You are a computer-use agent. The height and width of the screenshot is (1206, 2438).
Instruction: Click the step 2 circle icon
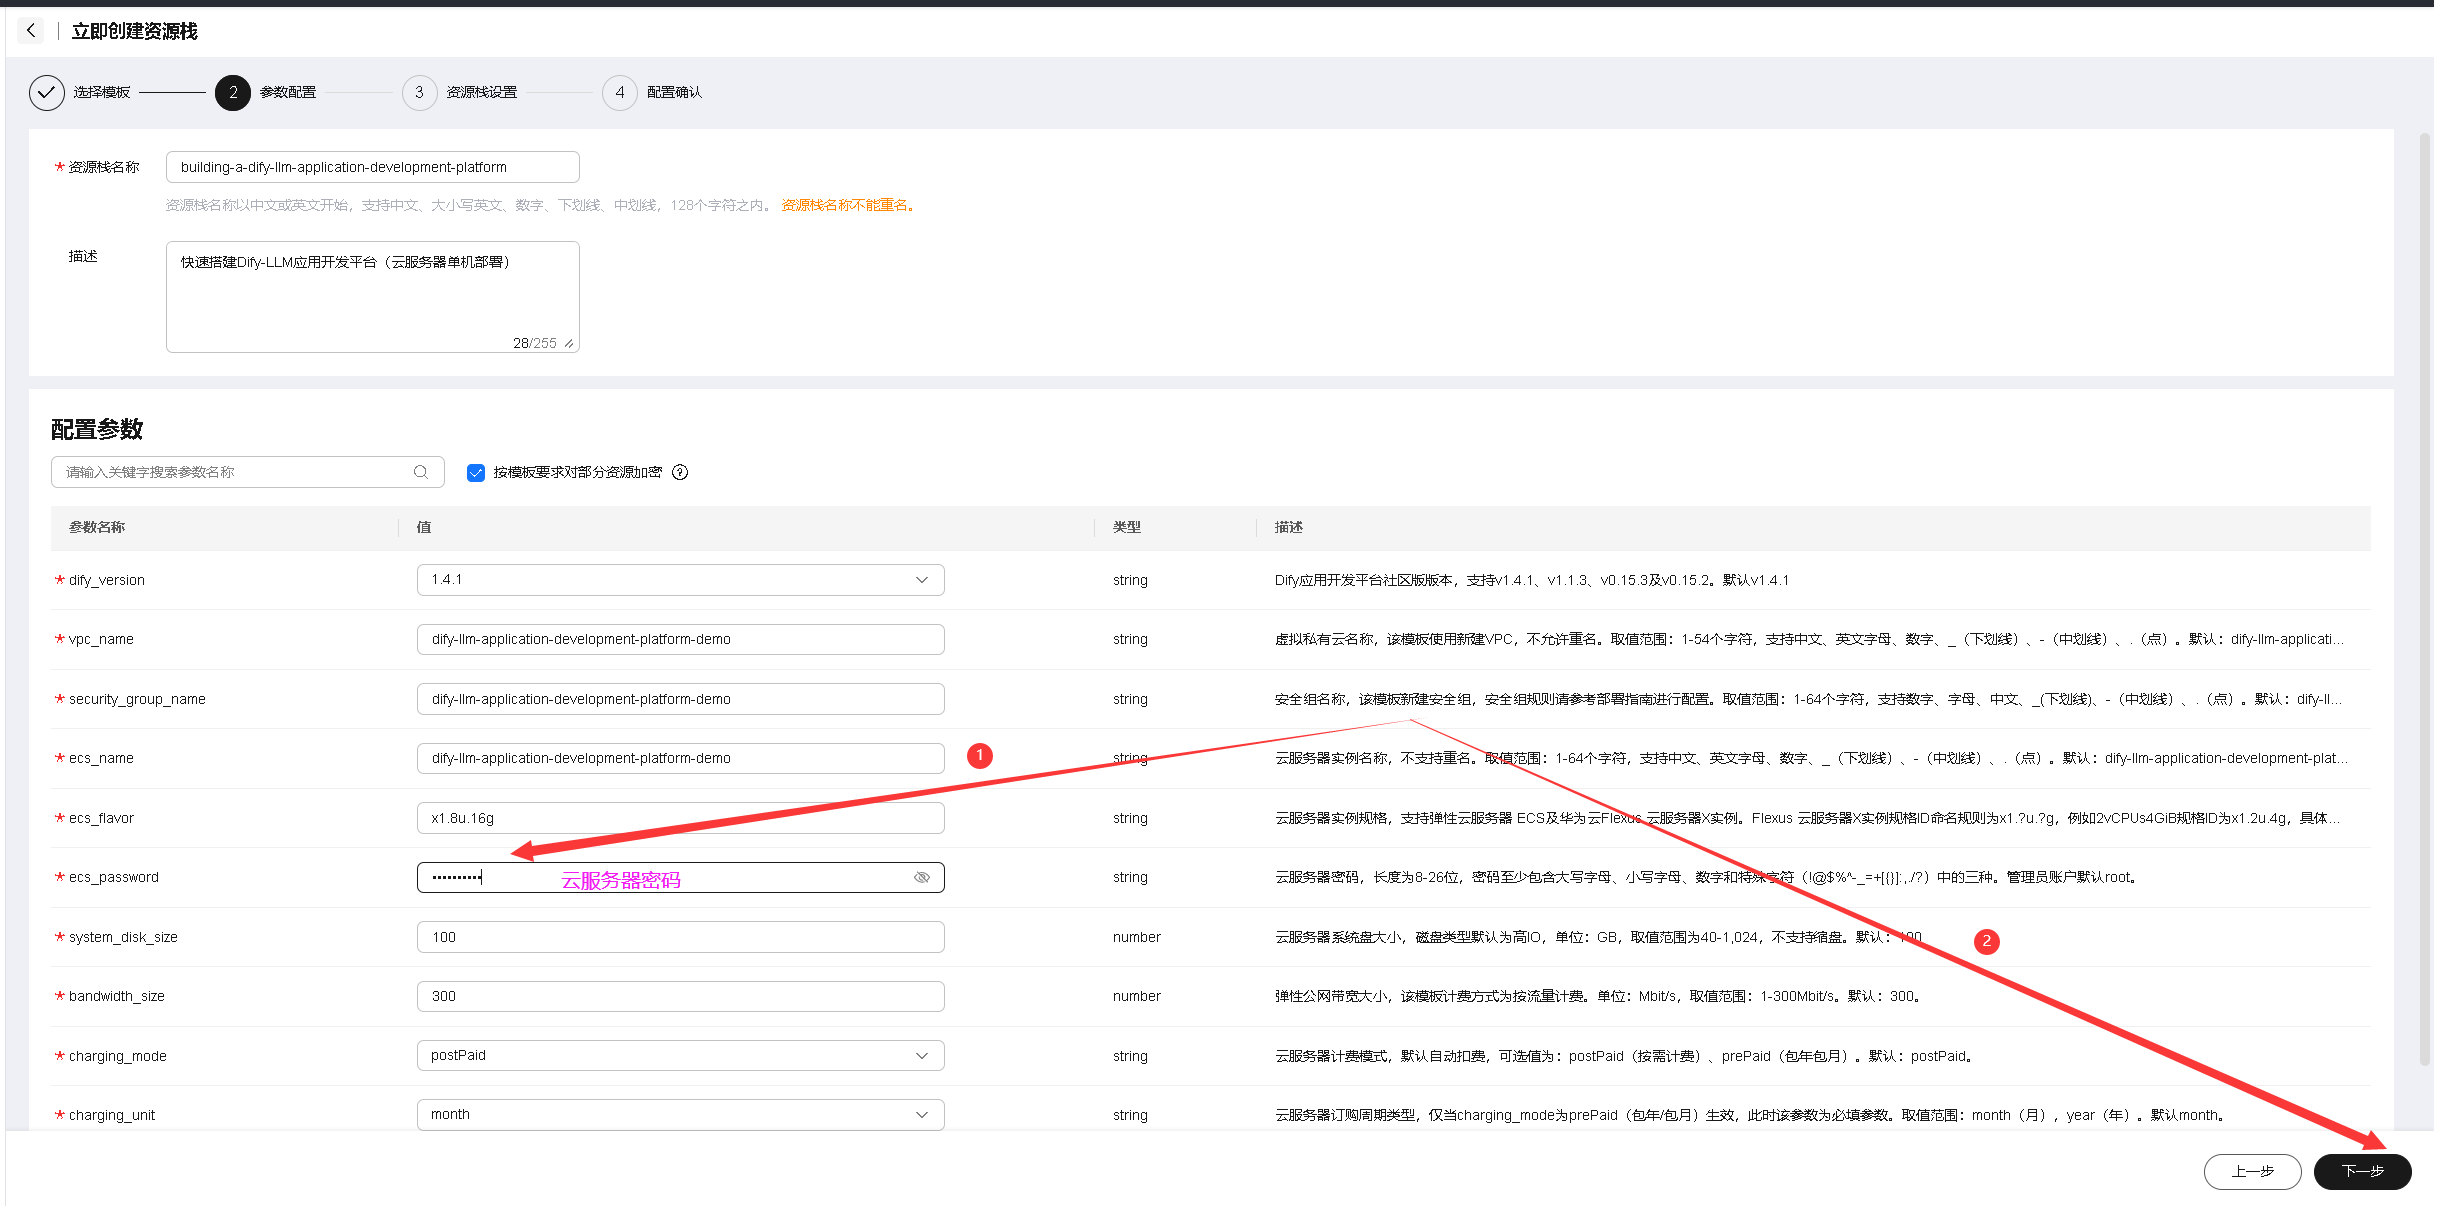[233, 92]
